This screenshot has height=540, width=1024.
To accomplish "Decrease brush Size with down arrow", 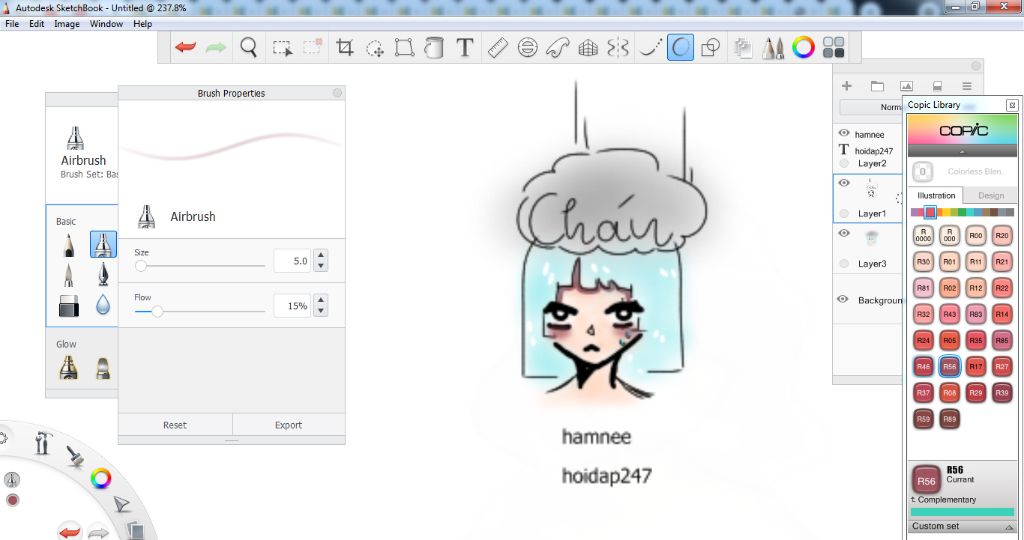I will click(x=321, y=266).
